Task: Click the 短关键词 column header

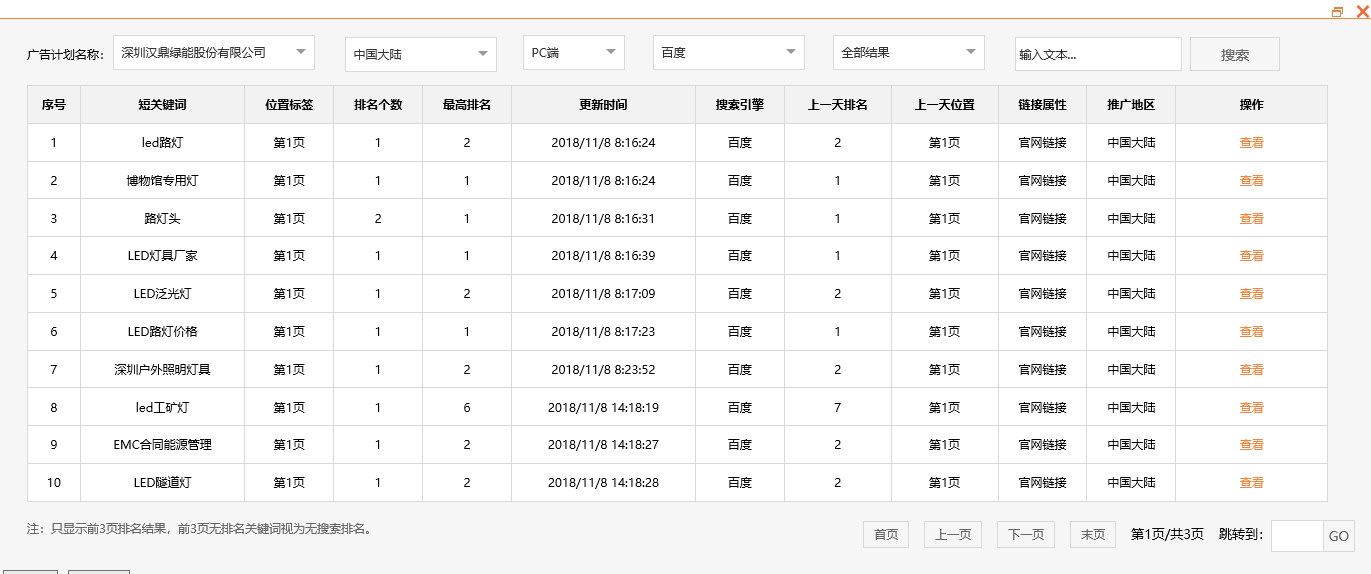Action: tap(163, 105)
